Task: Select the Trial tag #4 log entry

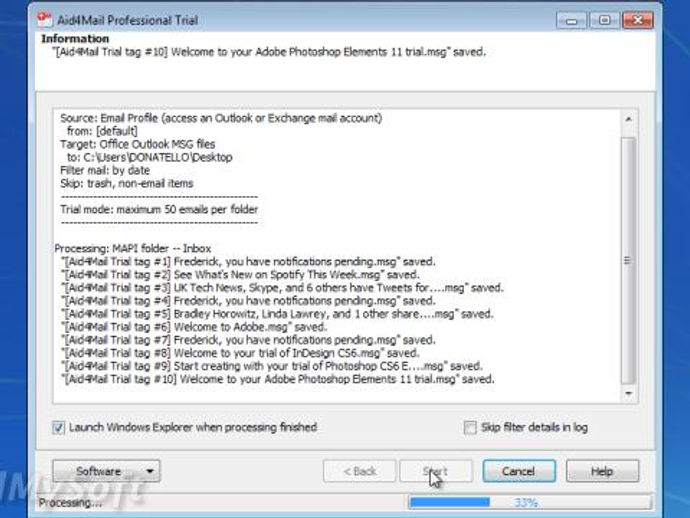Action: [x=248, y=301]
